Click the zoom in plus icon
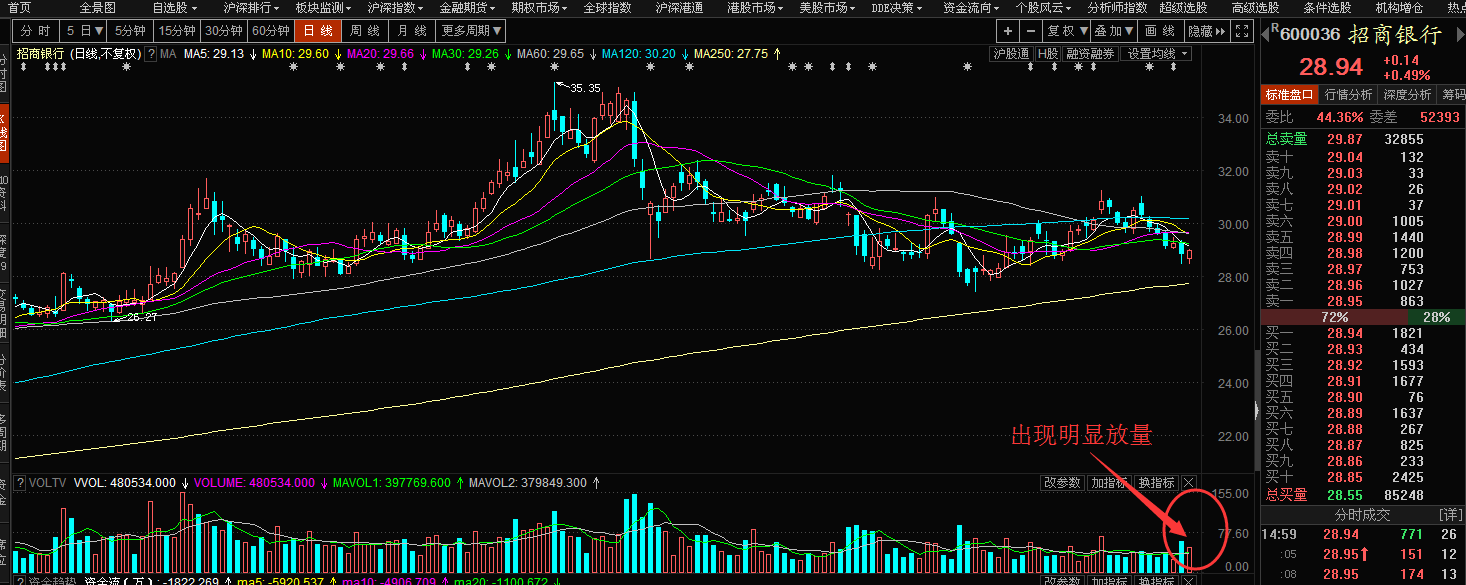The image size is (1466, 585). [1007, 31]
